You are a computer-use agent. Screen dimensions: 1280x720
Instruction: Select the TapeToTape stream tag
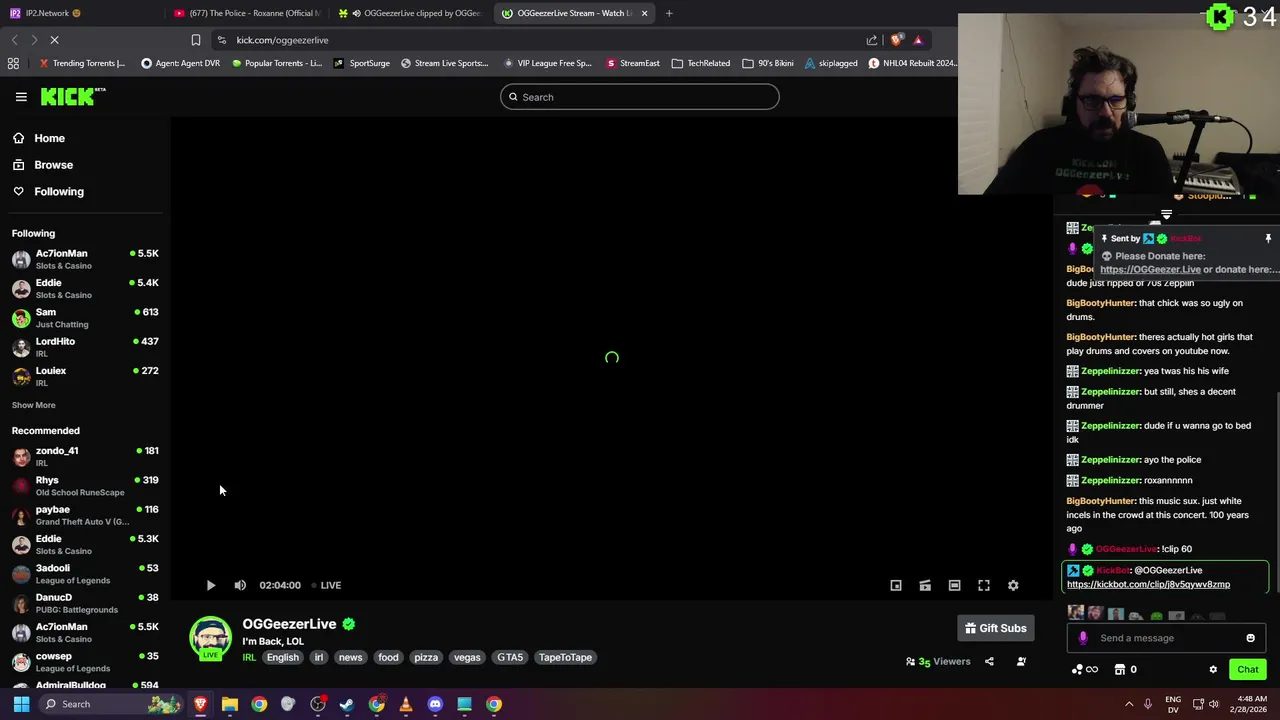565,657
